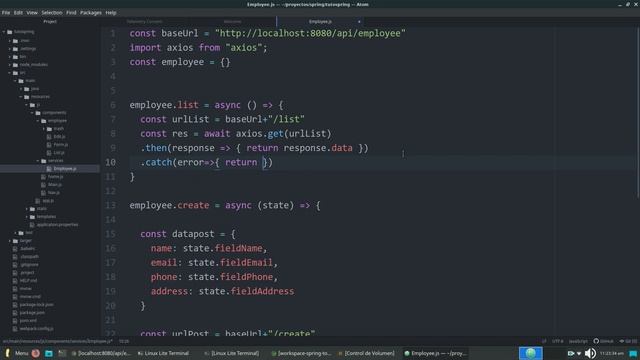Expand the java folder arrow
The image size is (640, 360).
click(21, 89)
